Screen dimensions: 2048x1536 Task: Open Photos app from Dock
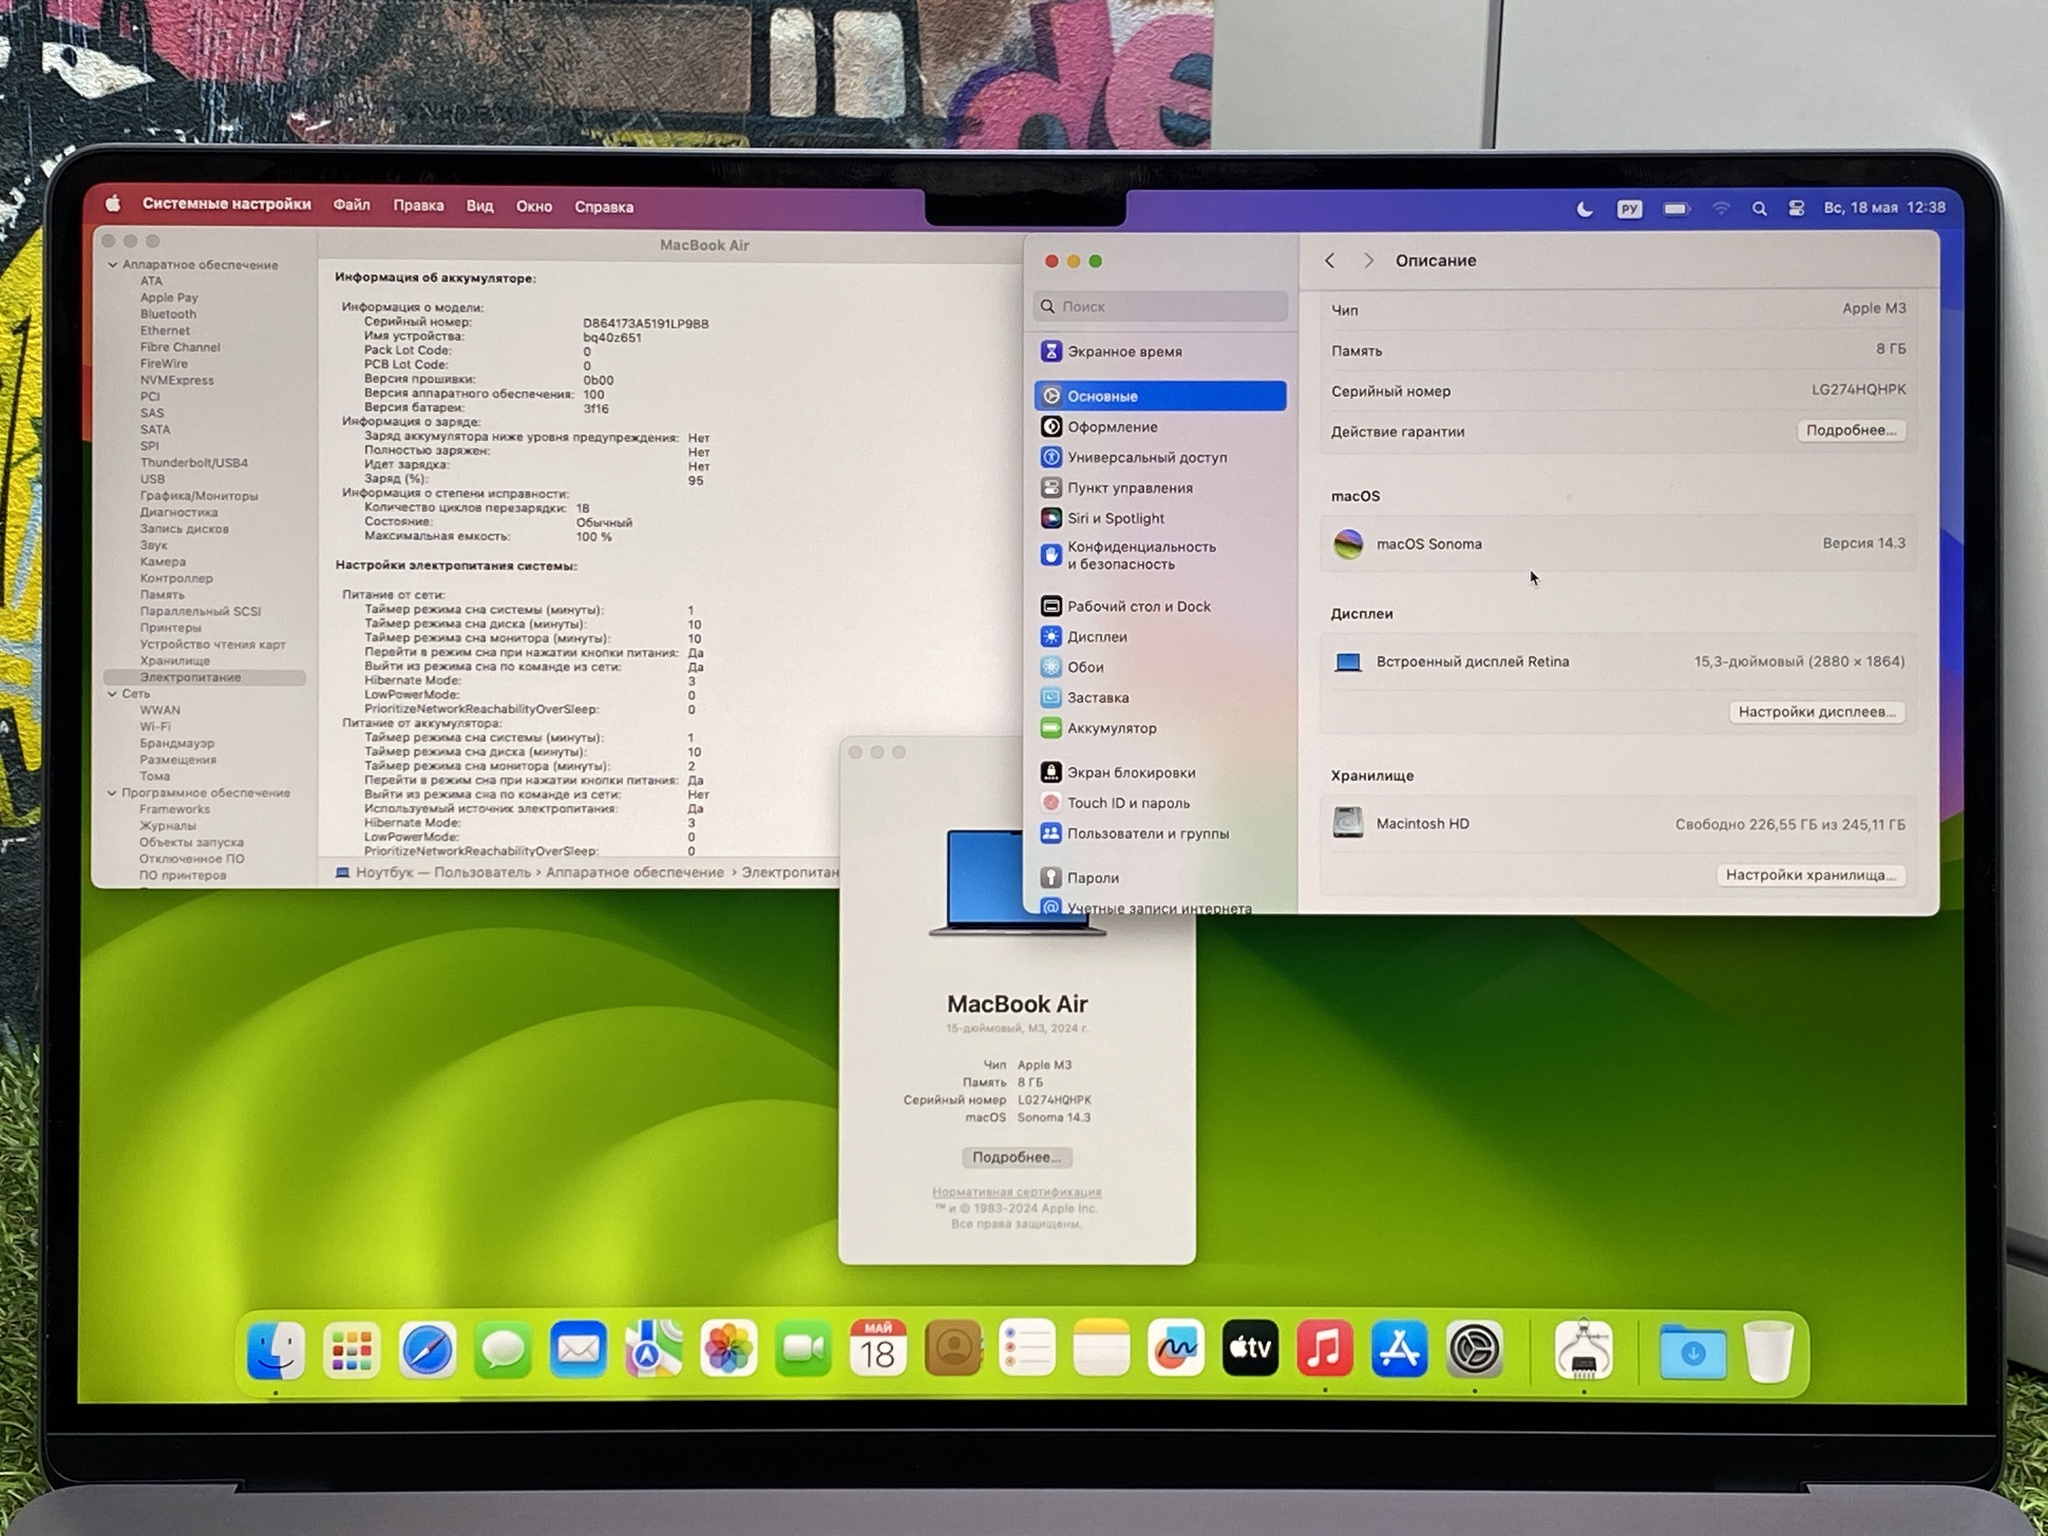[x=728, y=1350]
